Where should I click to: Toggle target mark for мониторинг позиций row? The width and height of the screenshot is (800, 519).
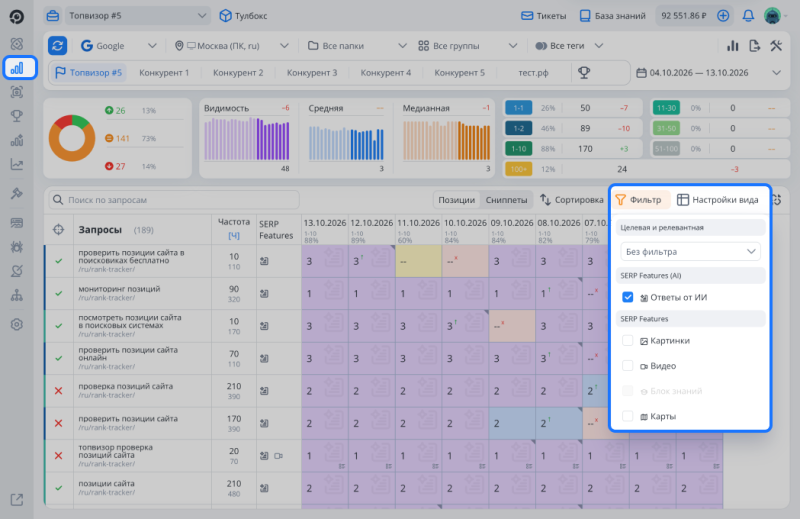point(59,293)
